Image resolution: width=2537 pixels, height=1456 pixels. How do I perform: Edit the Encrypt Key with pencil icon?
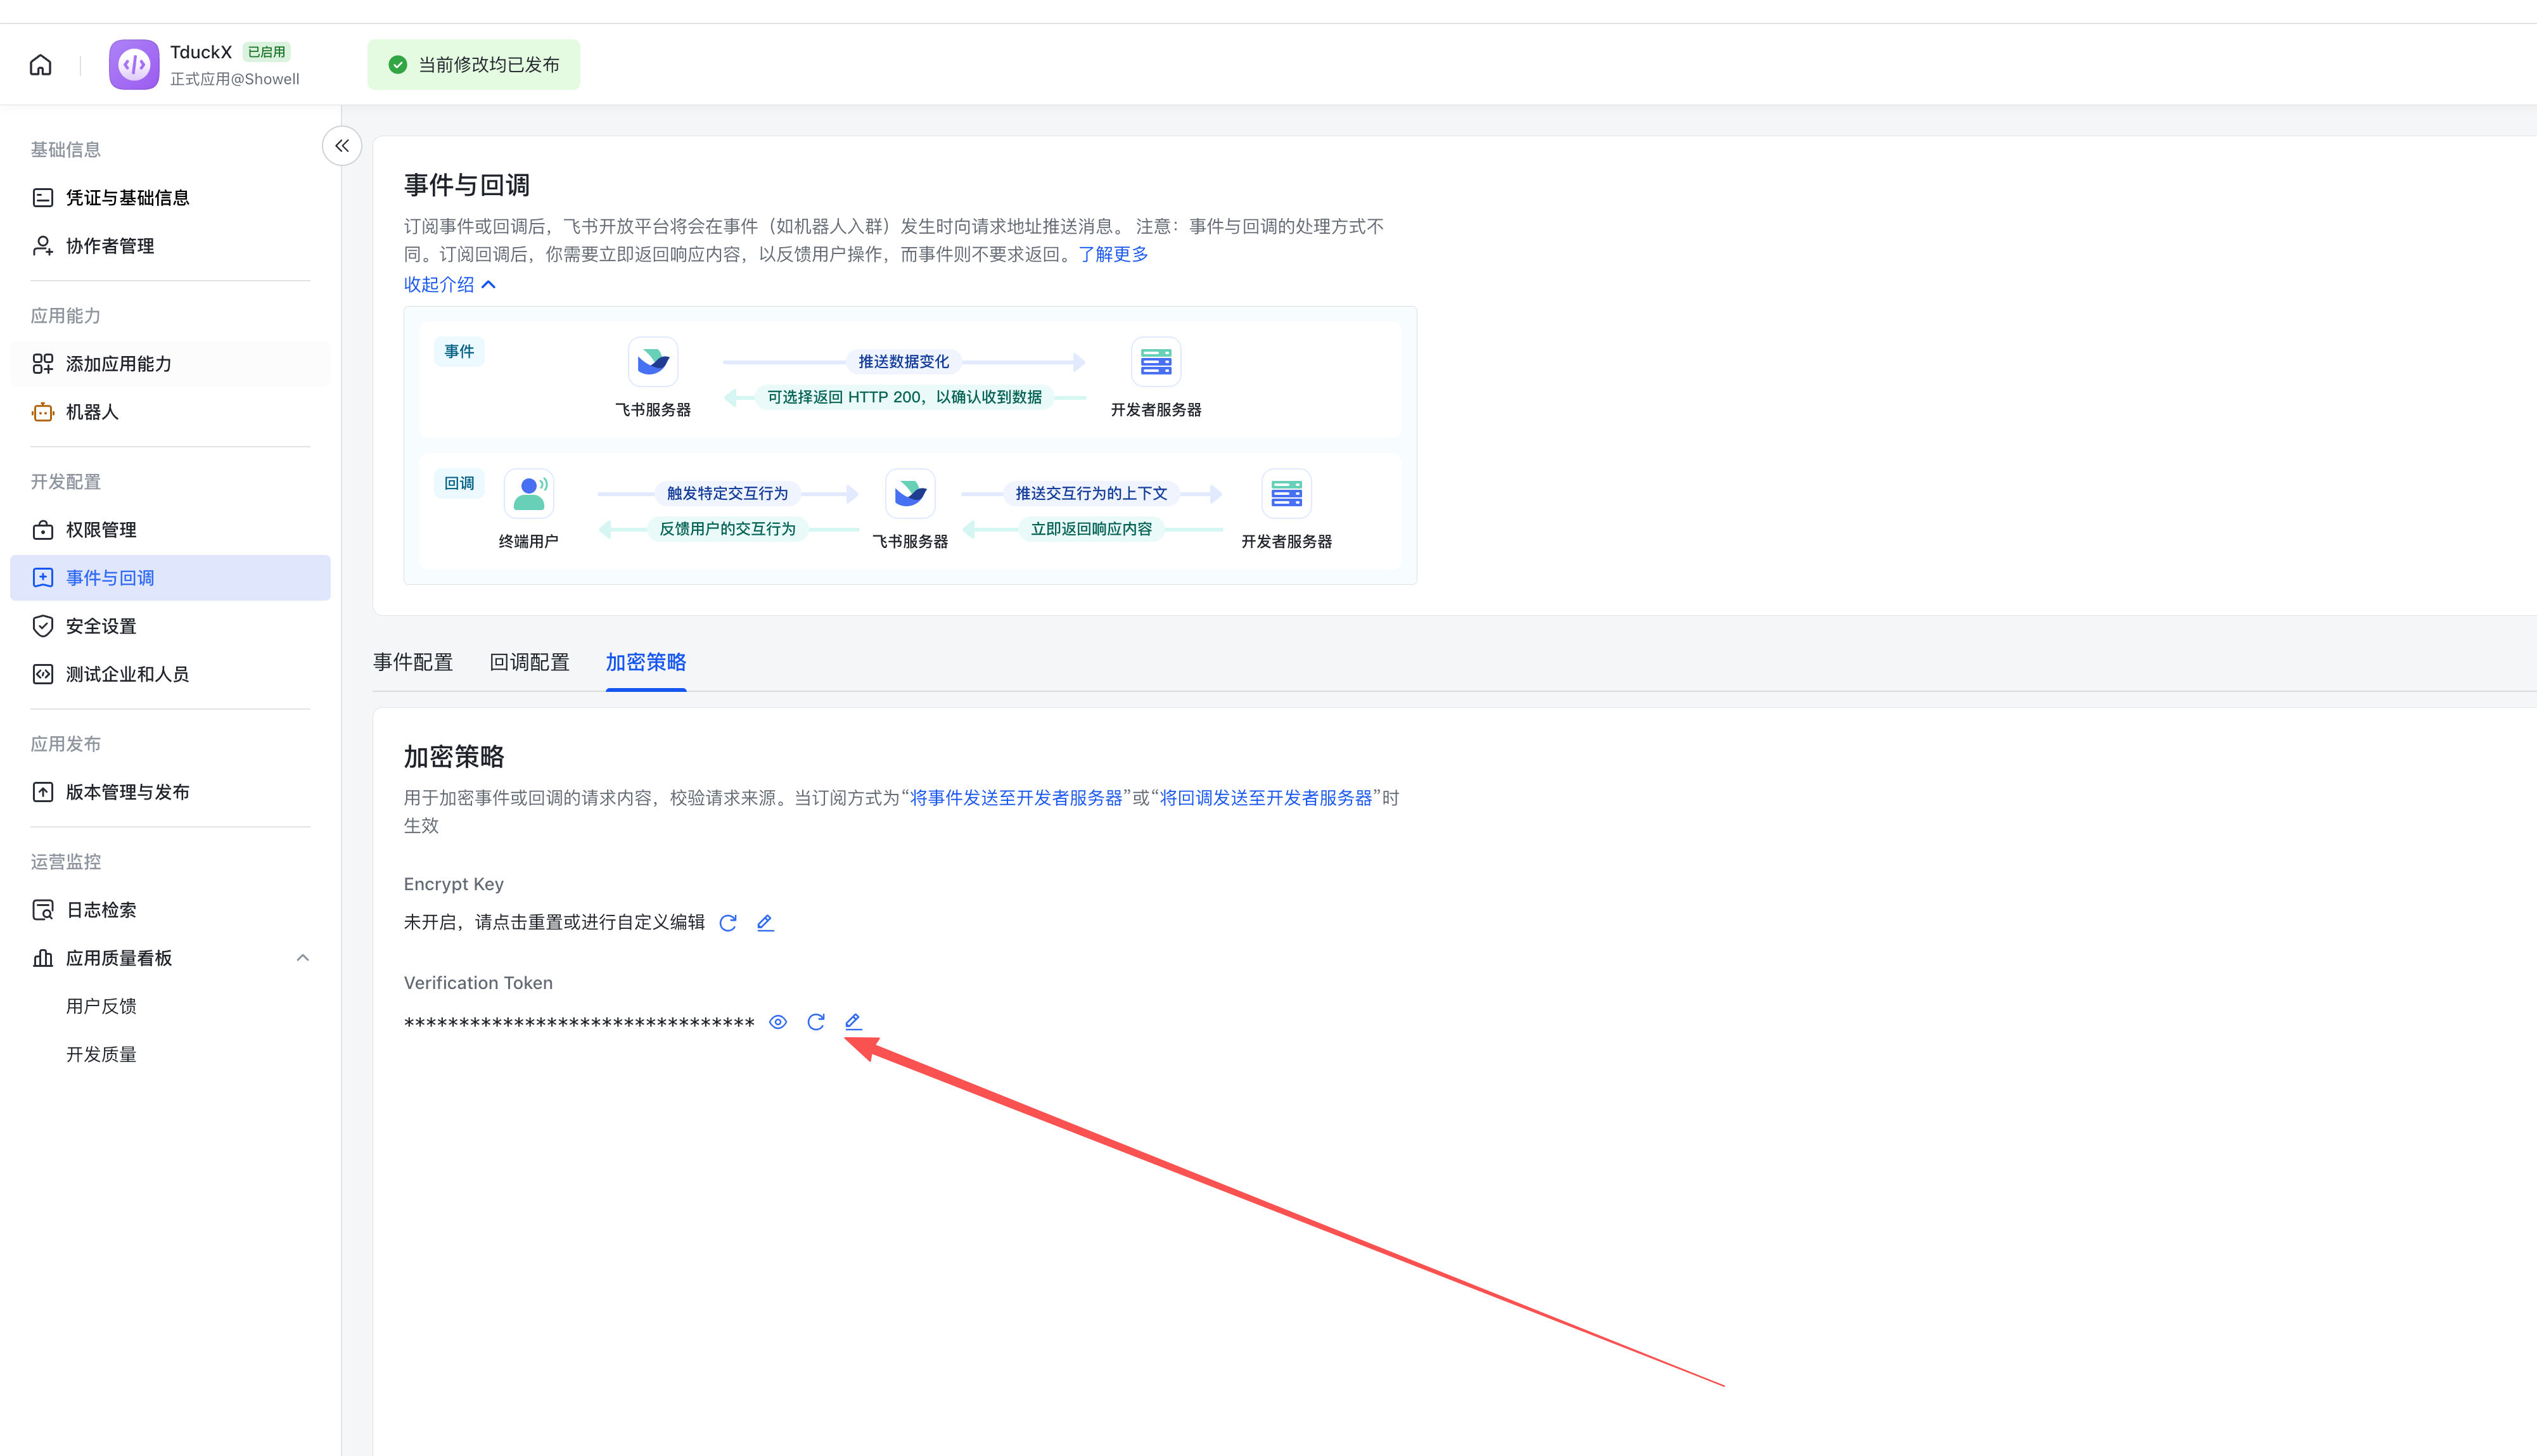[765, 923]
